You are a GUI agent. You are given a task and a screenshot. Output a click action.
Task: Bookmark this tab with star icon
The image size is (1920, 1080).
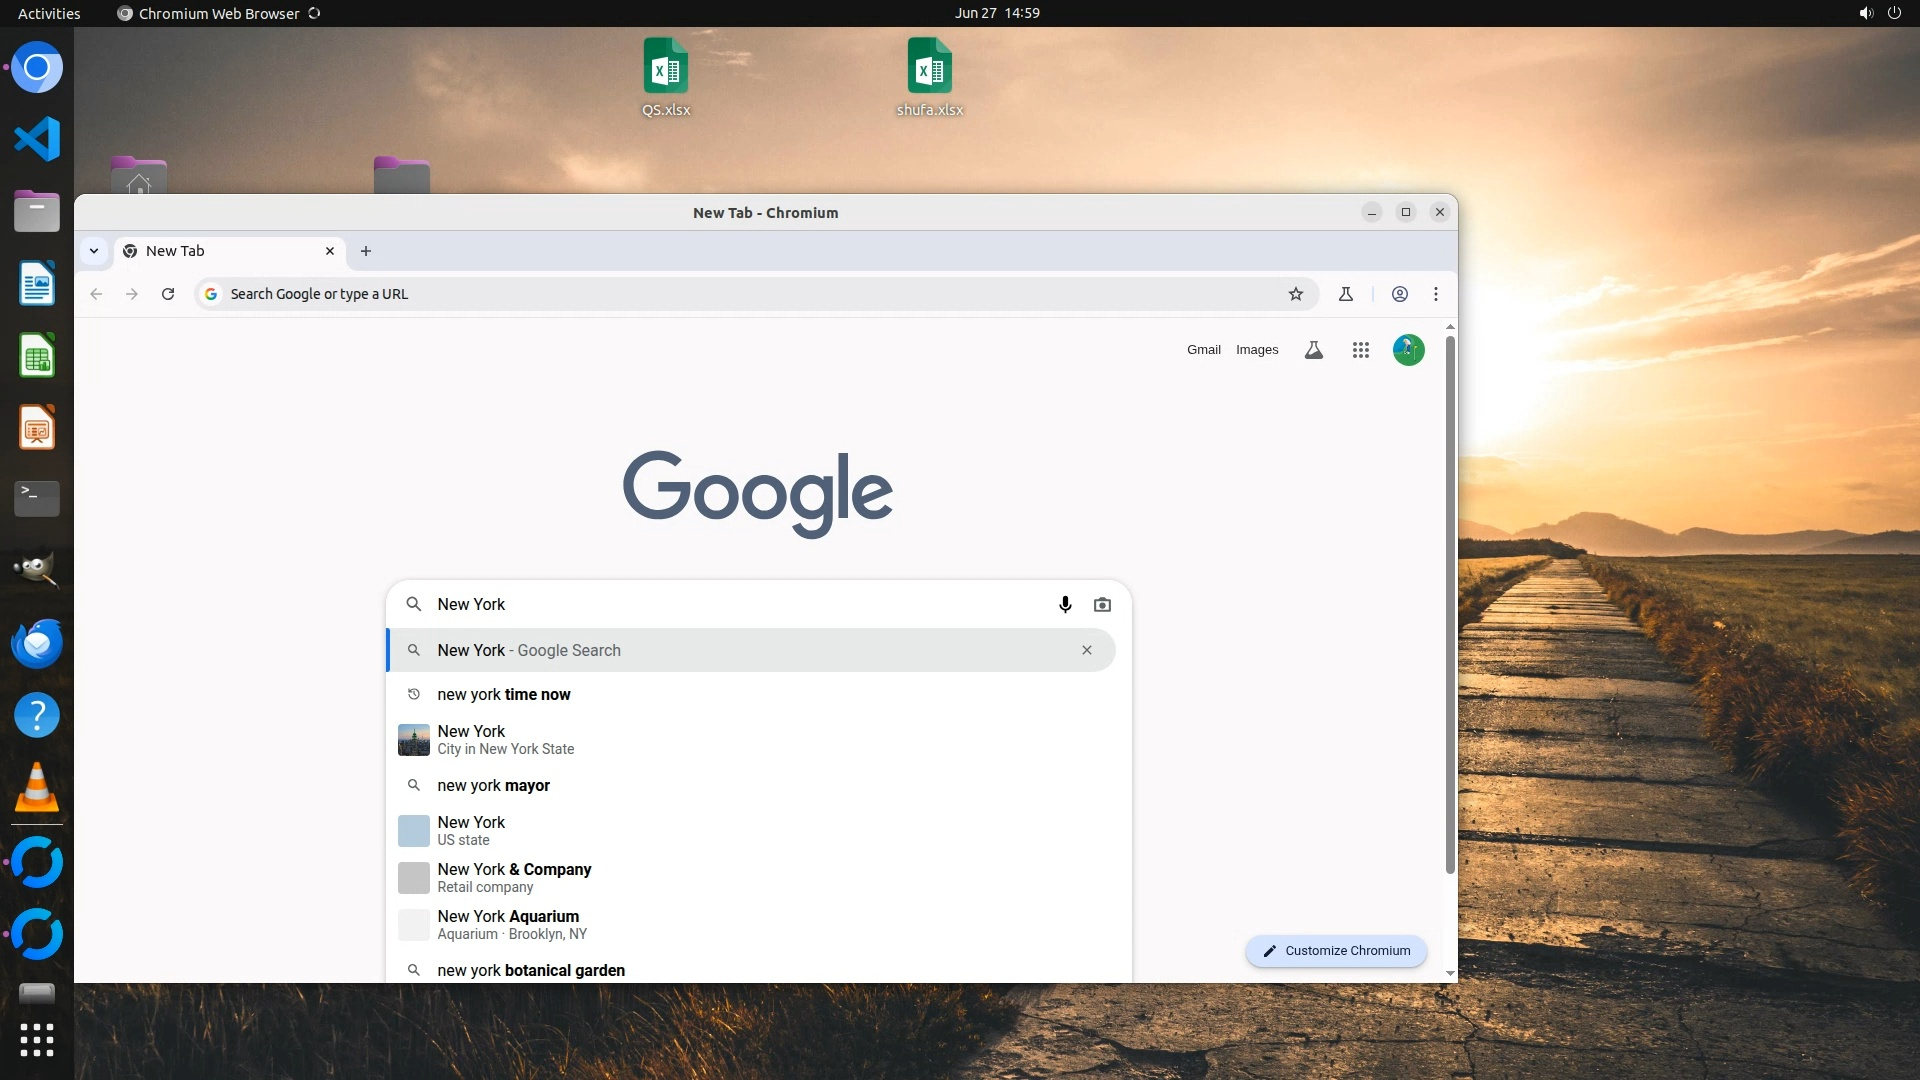click(x=1296, y=294)
